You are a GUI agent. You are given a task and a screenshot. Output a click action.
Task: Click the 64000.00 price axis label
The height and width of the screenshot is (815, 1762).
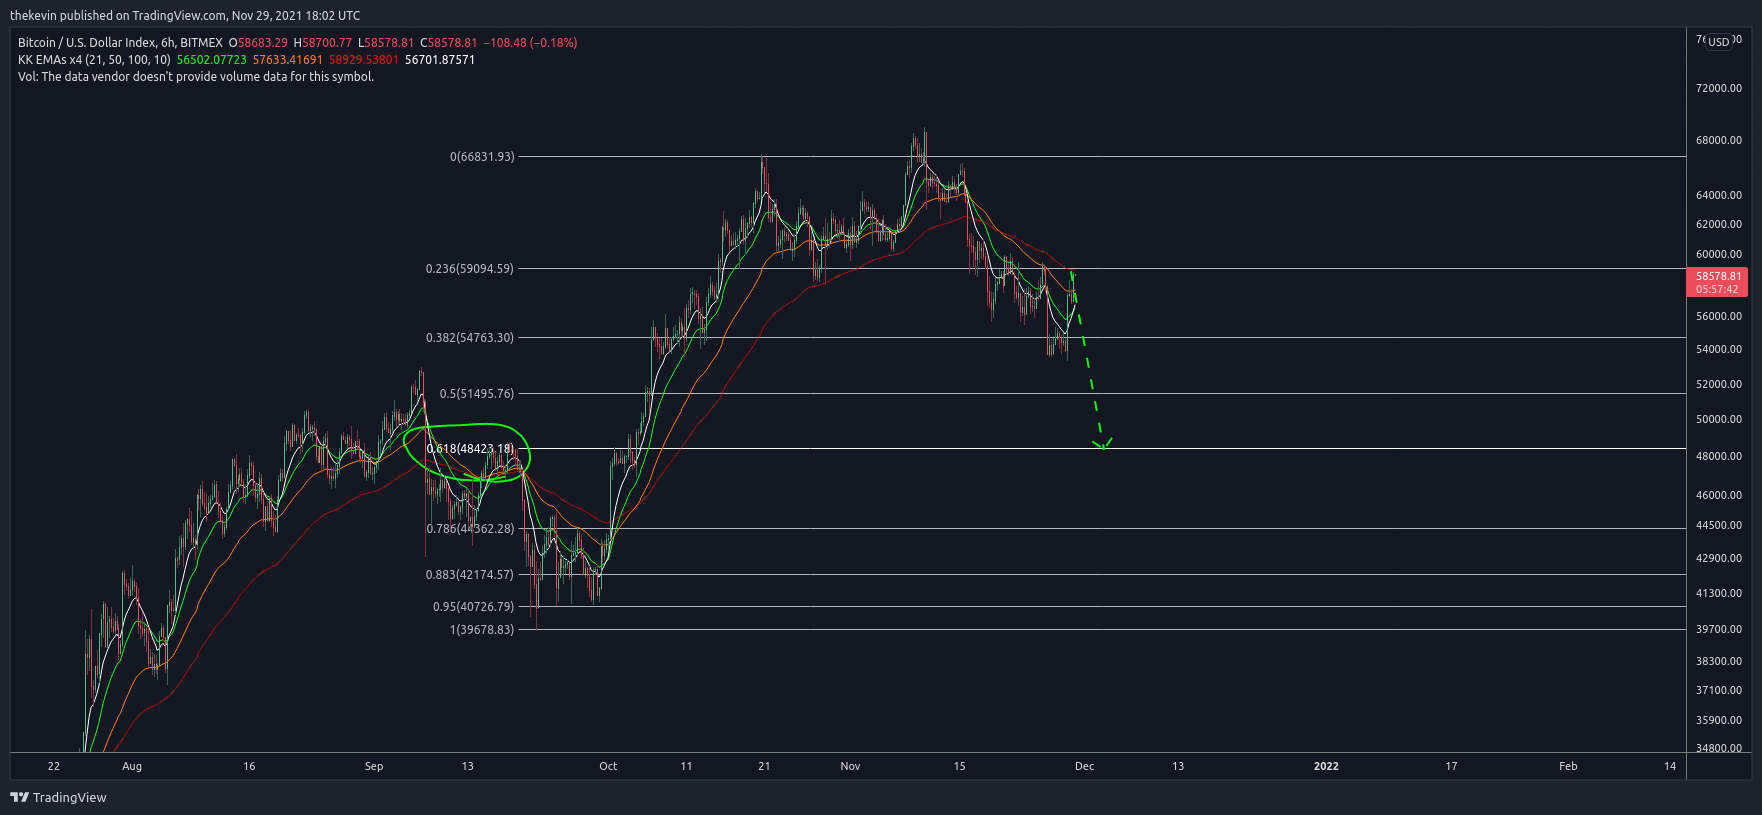pos(1719,195)
